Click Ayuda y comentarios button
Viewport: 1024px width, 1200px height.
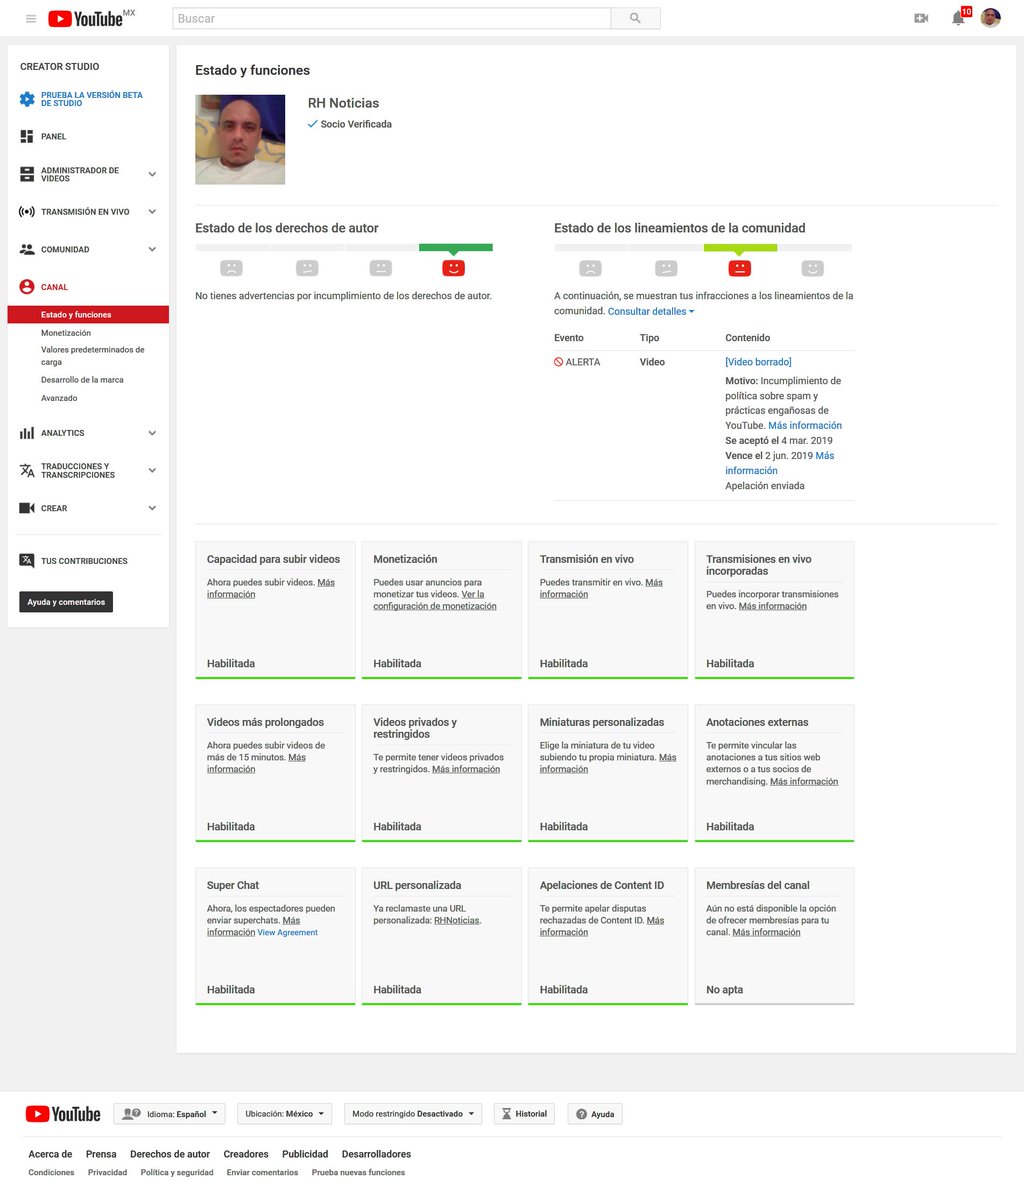click(x=66, y=602)
